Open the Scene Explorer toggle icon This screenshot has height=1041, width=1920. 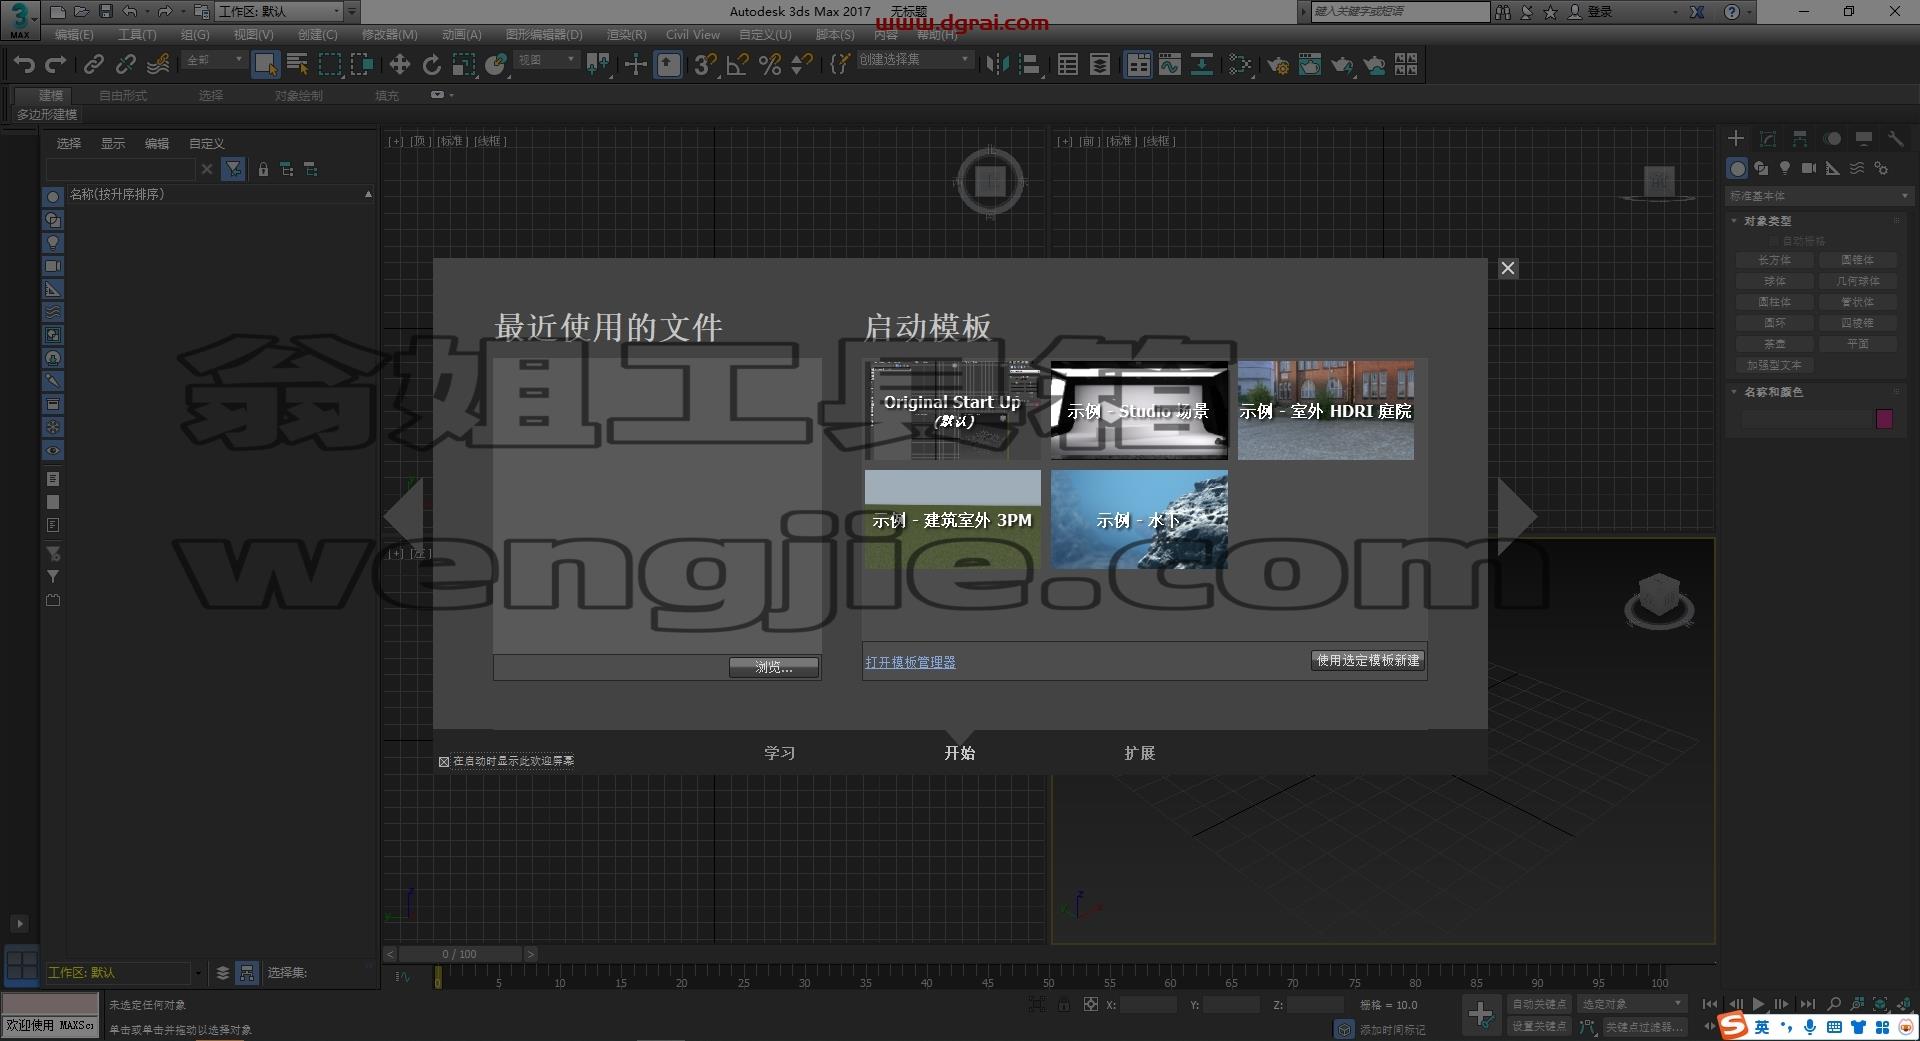(1067, 65)
